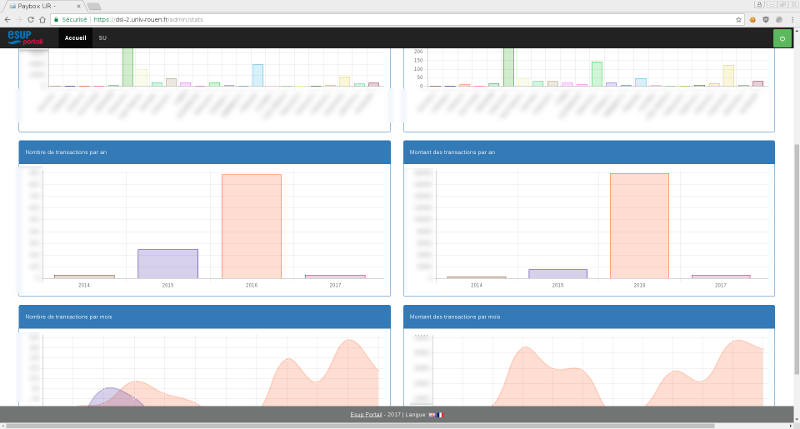Bookmark this page with the star icon

pyautogui.click(x=738, y=19)
